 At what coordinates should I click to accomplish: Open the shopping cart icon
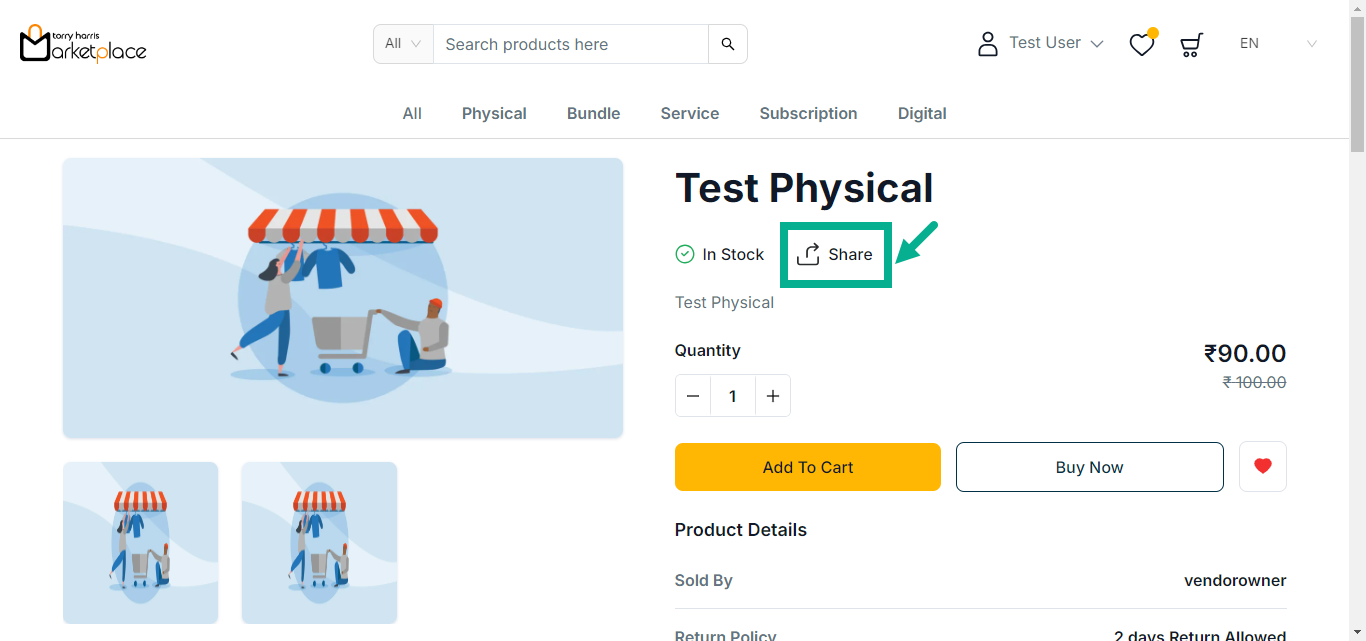pos(1190,45)
